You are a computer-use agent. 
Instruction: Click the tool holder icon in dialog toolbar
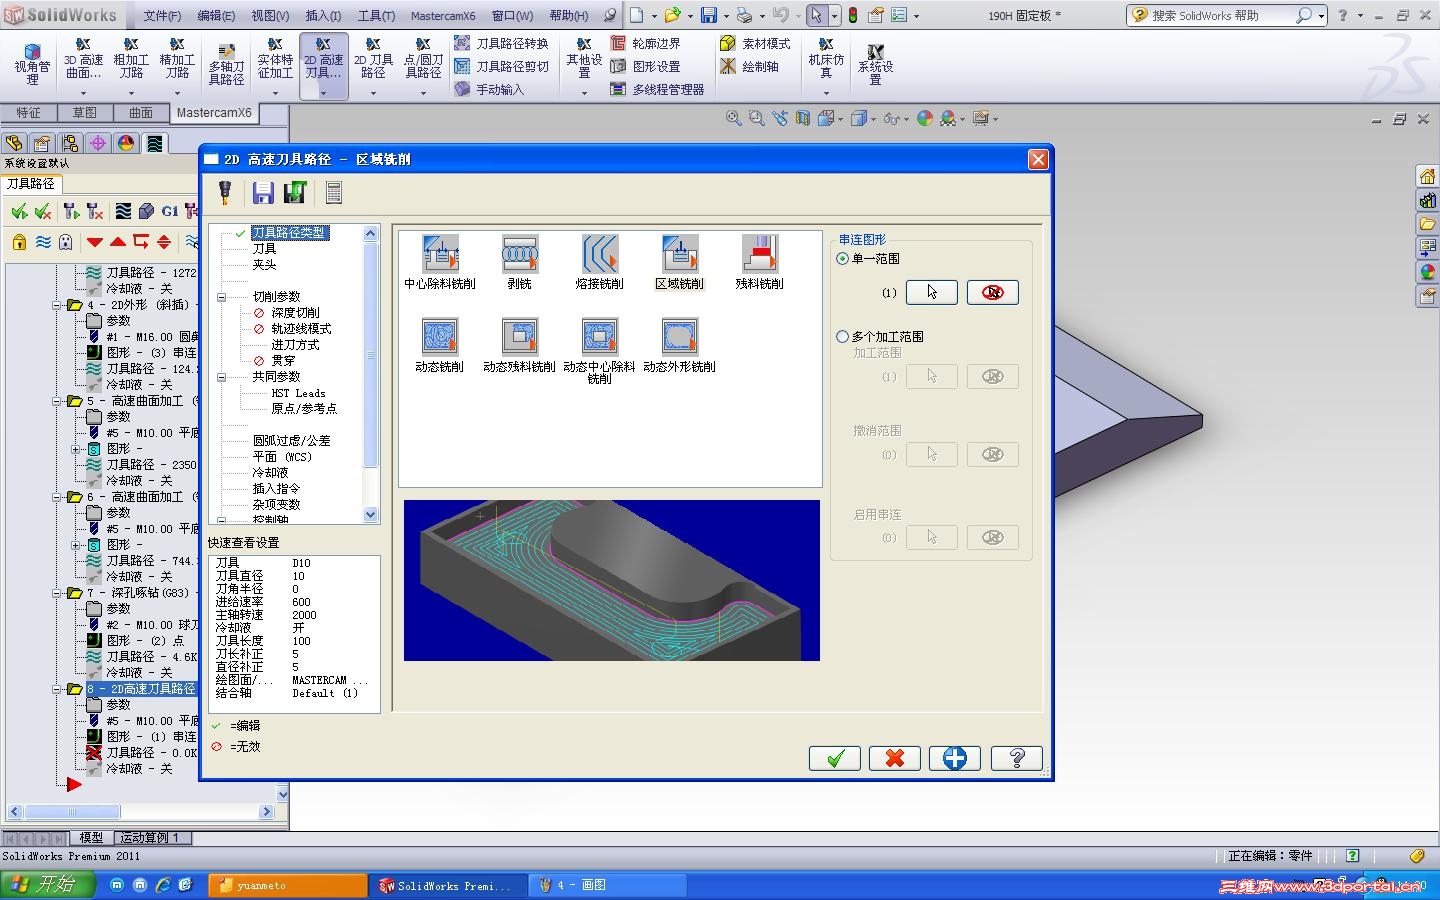pyautogui.click(x=226, y=192)
